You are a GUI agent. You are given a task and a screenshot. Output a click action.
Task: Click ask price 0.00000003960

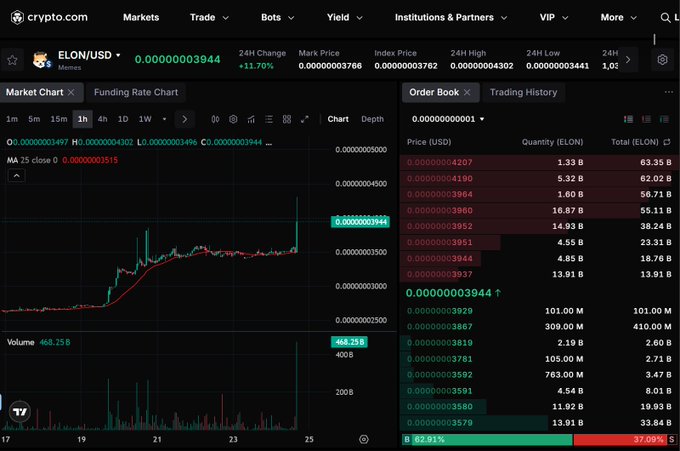coord(440,211)
